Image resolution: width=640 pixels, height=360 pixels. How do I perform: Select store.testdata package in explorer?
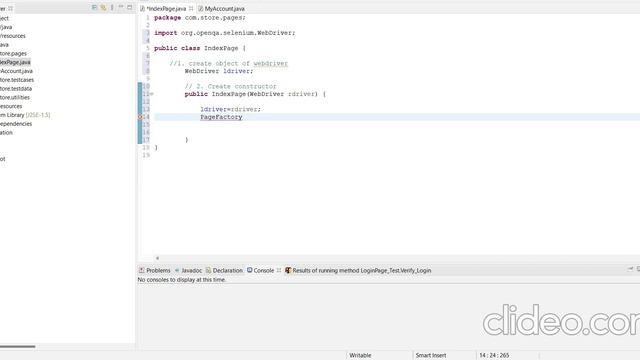coord(16,89)
